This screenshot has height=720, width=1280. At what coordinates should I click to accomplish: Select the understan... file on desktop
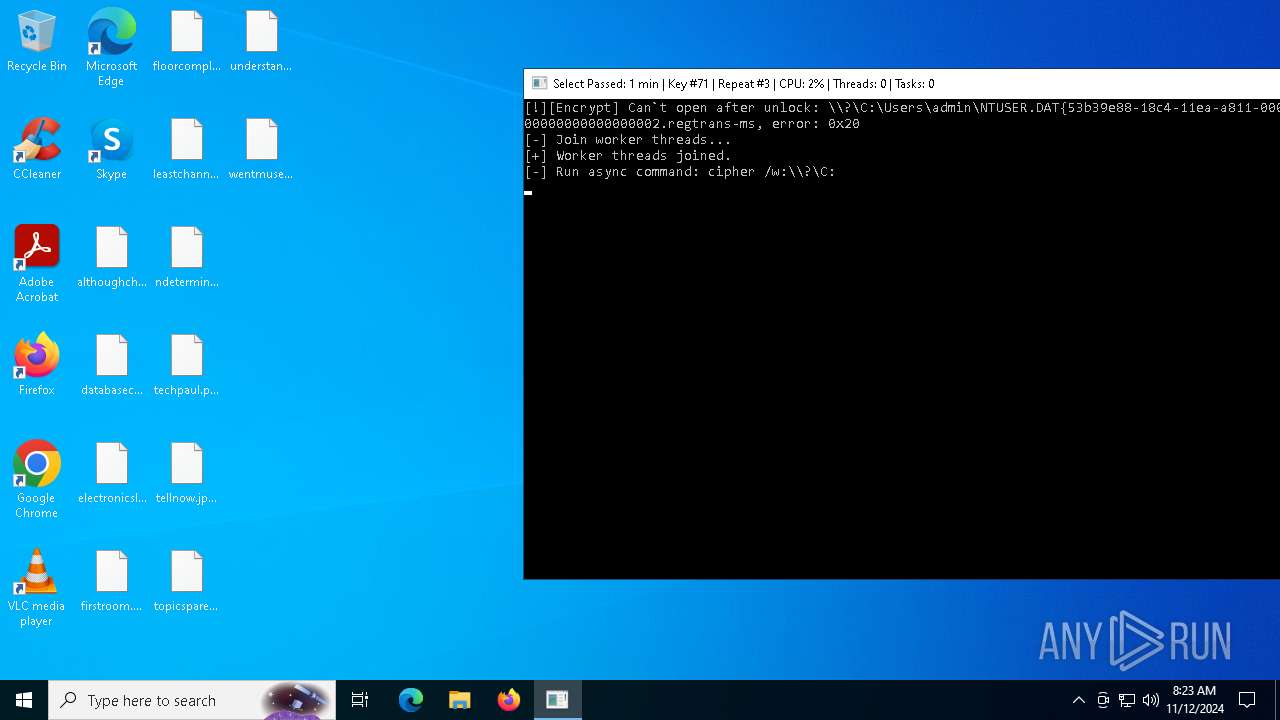261,42
